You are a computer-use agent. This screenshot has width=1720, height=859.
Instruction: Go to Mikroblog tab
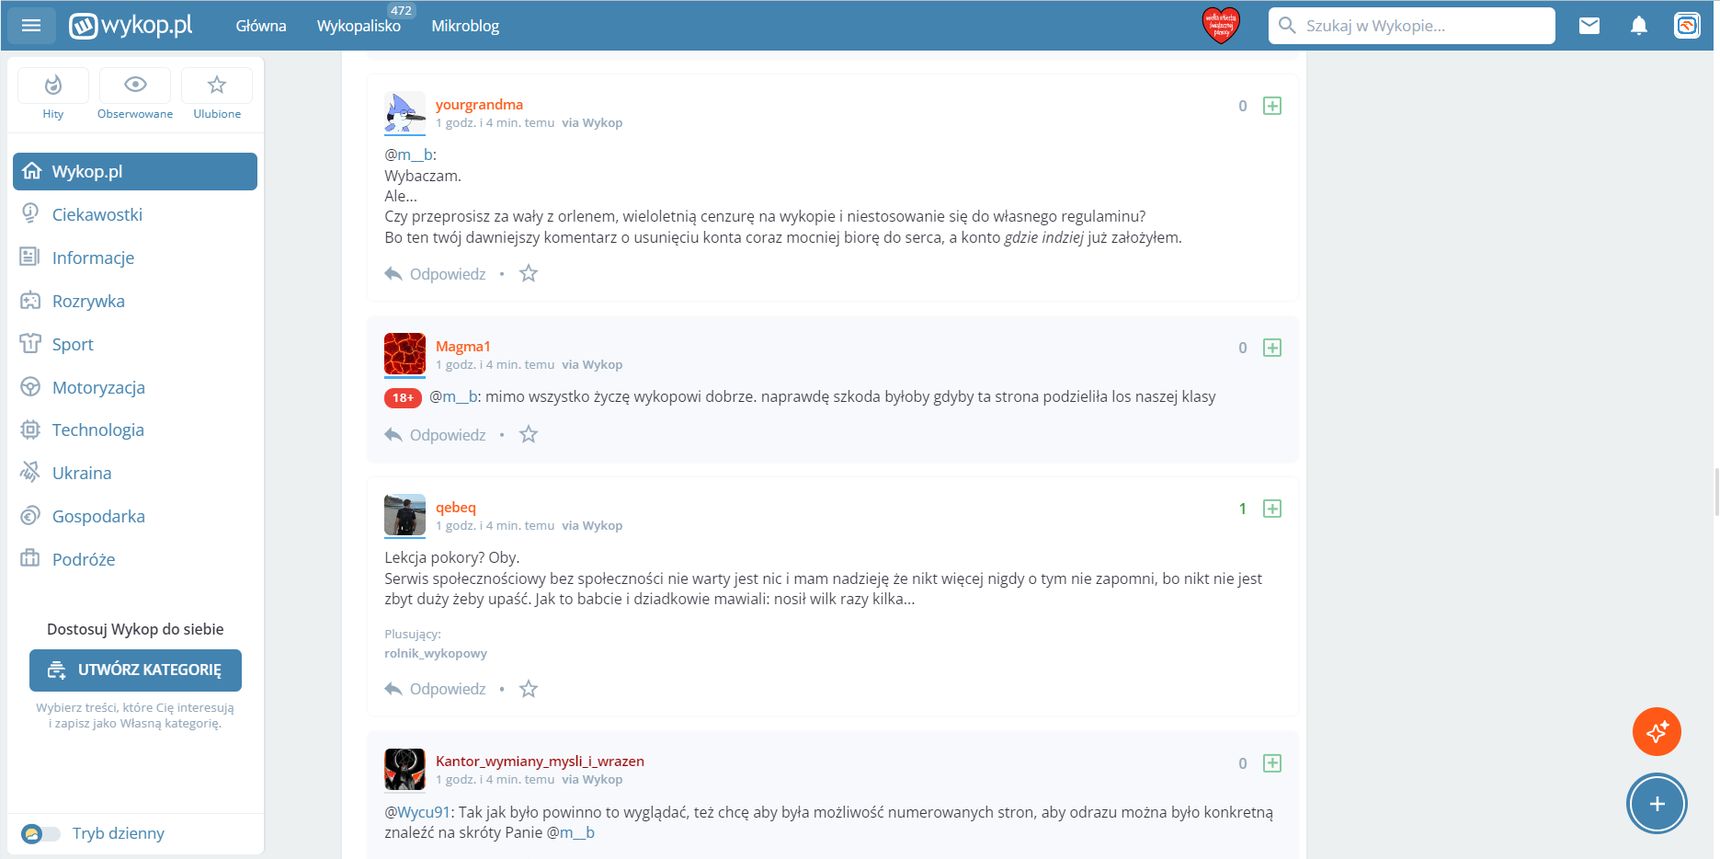[x=465, y=26]
